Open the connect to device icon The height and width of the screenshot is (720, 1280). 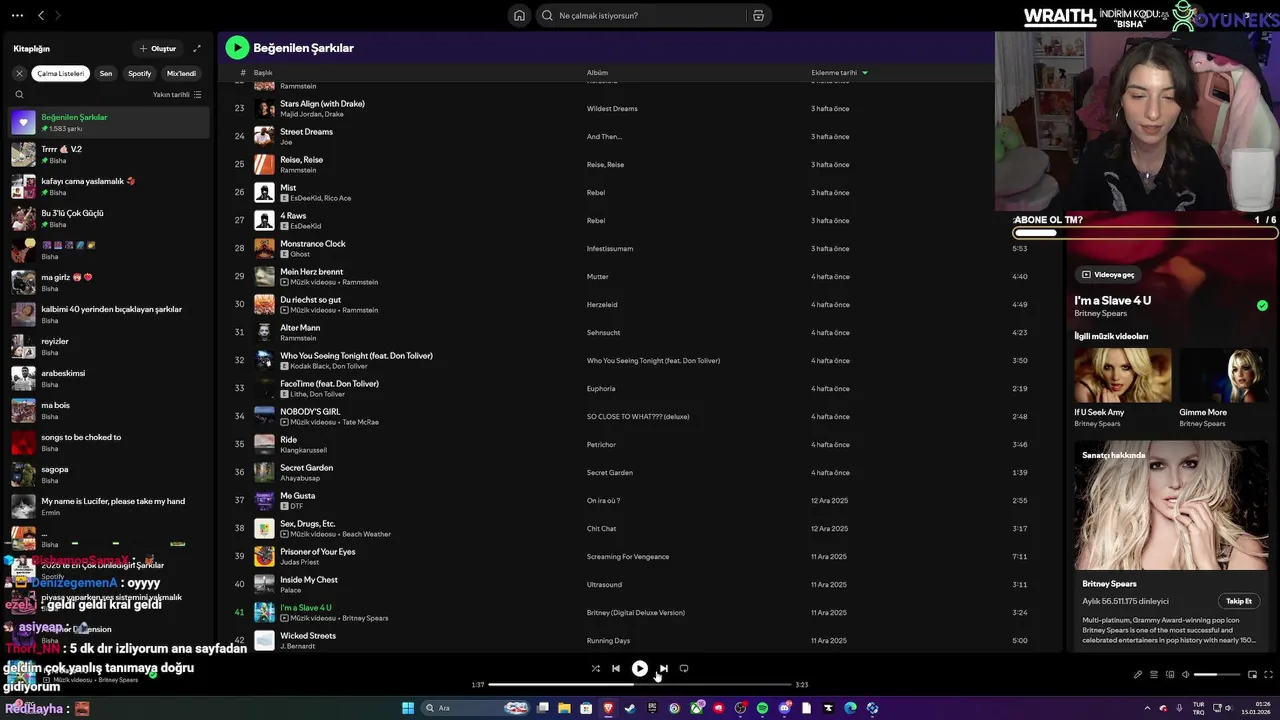[x=1170, y=674]
